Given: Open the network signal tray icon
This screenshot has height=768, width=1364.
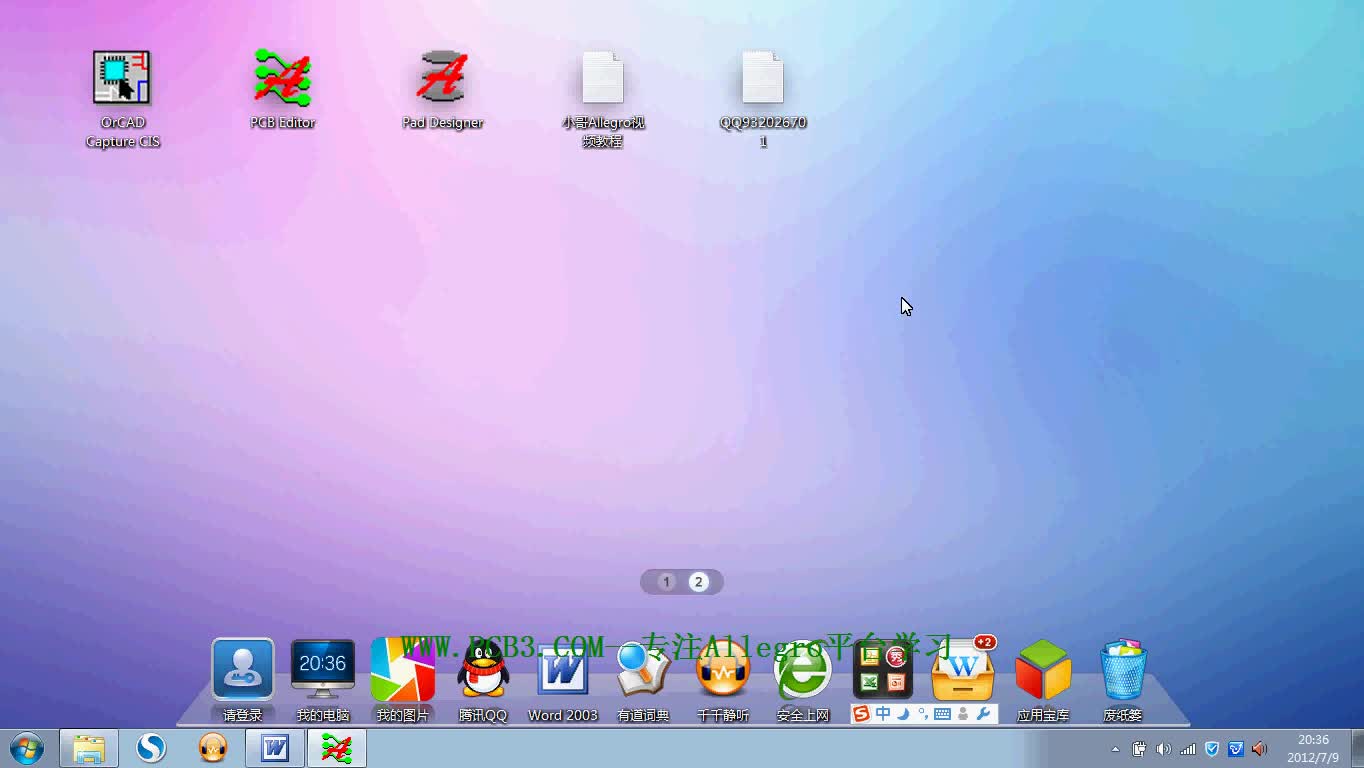Looking at the screenshot, I should pyautogui.click(x=1188, y=749).
